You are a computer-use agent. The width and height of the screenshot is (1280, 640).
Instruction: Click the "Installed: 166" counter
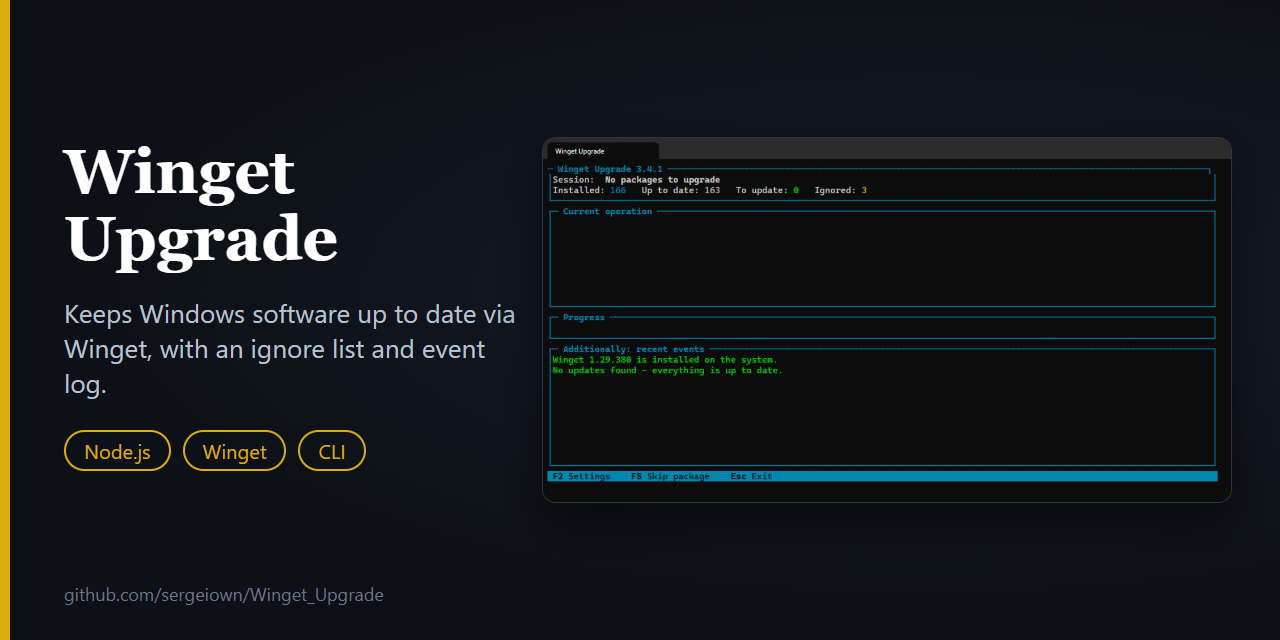(x=589, y=190)
